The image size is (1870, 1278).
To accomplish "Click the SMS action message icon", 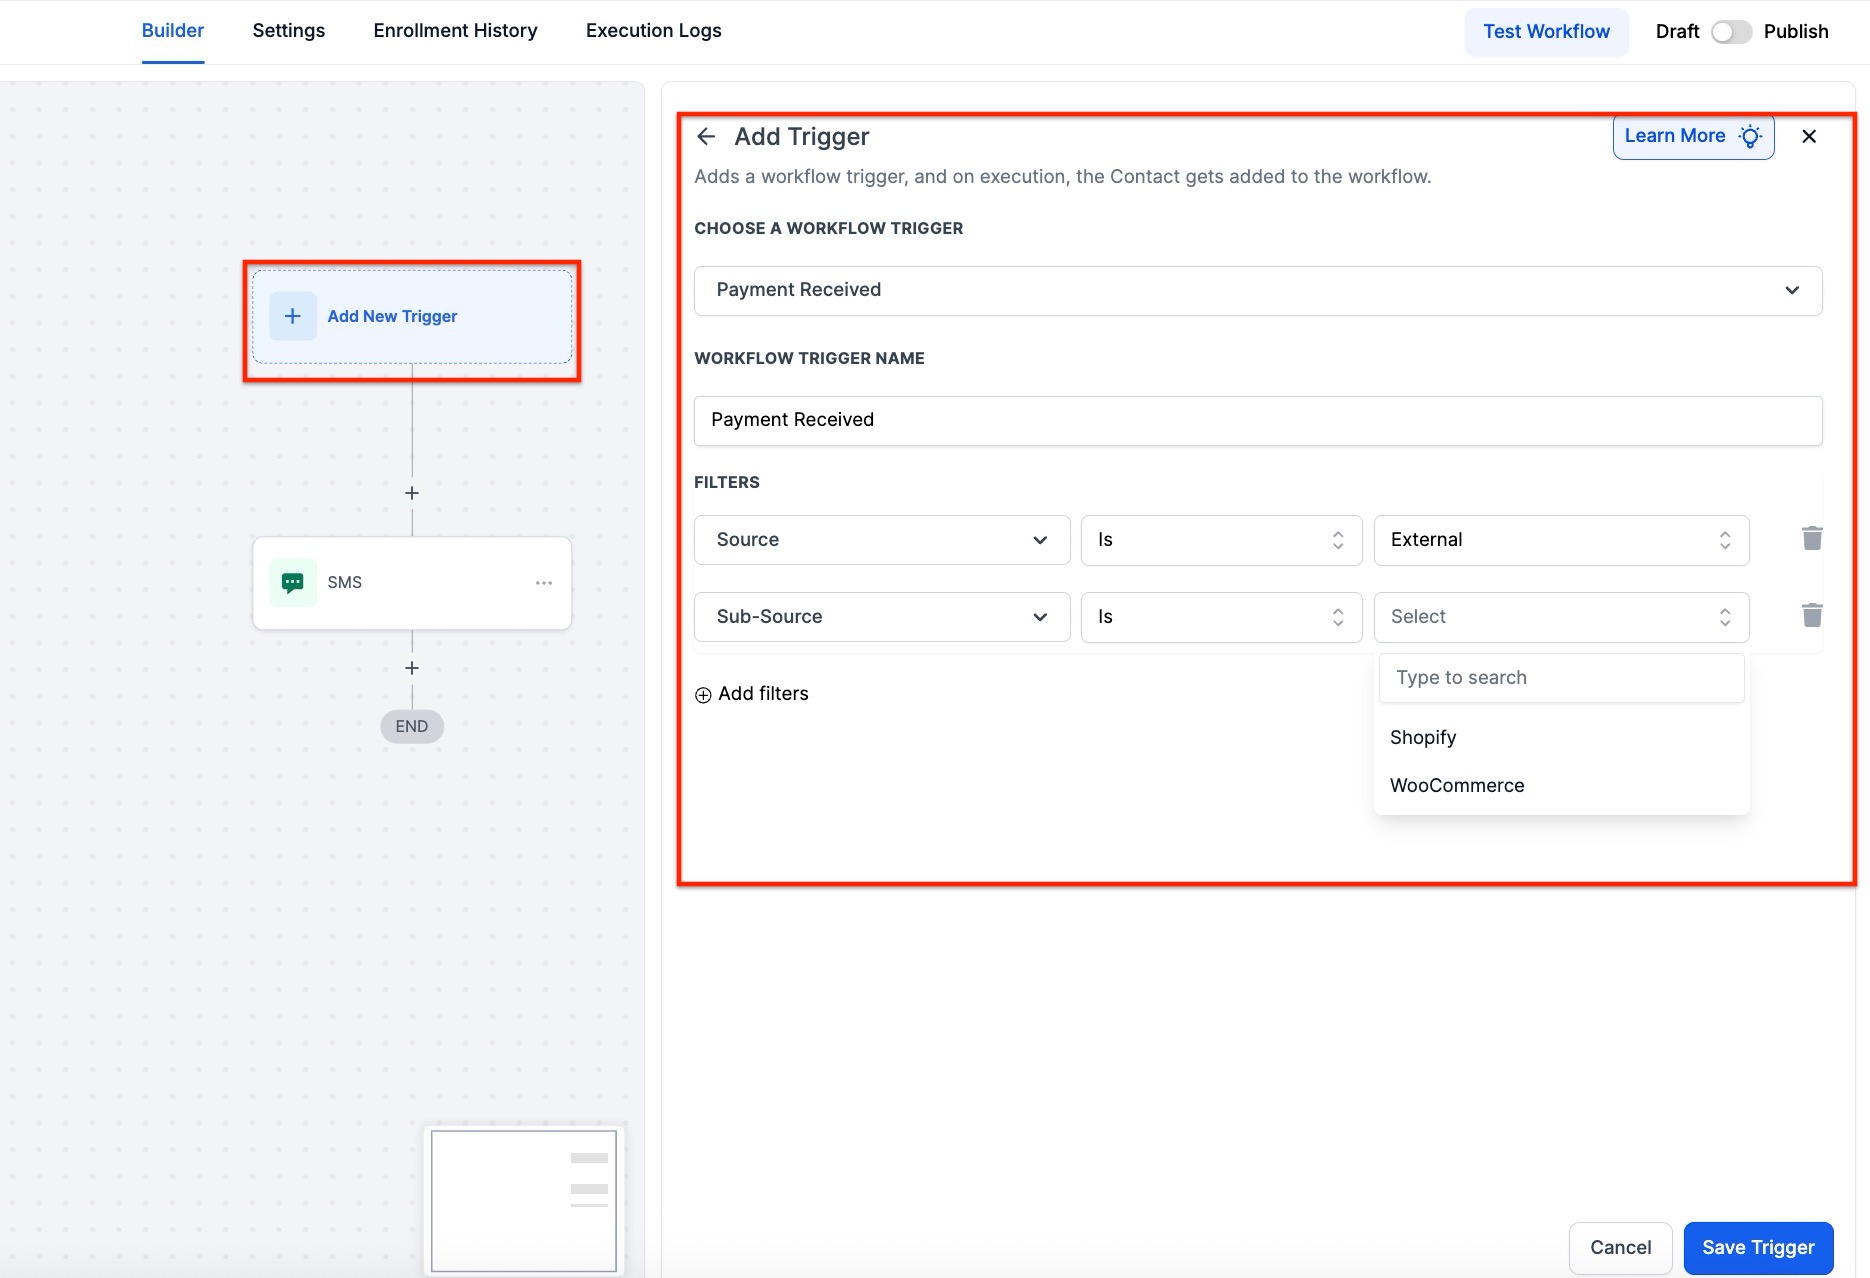I will point(293,583).
